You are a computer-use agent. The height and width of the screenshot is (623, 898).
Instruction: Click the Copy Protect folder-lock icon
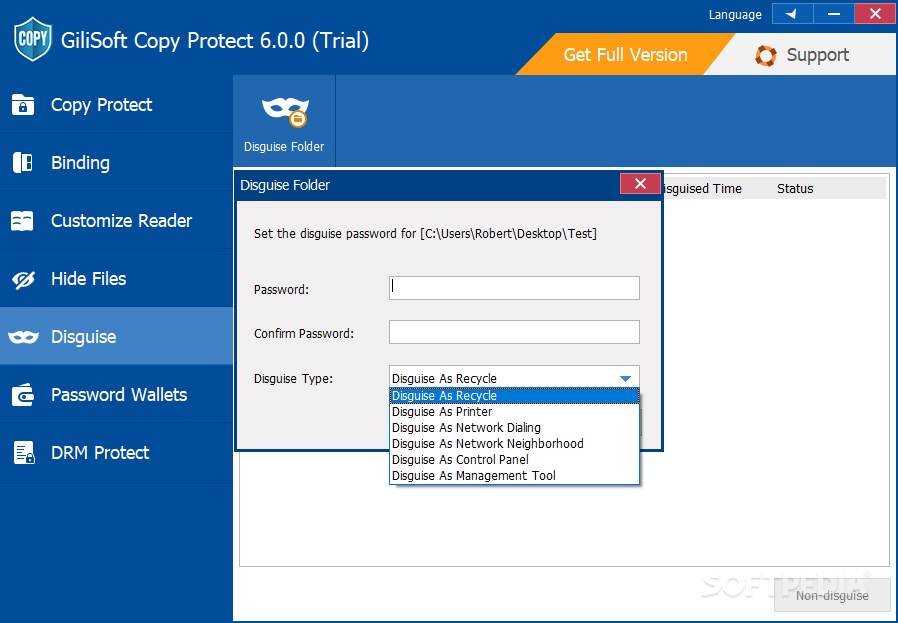(x=23, y=105)
